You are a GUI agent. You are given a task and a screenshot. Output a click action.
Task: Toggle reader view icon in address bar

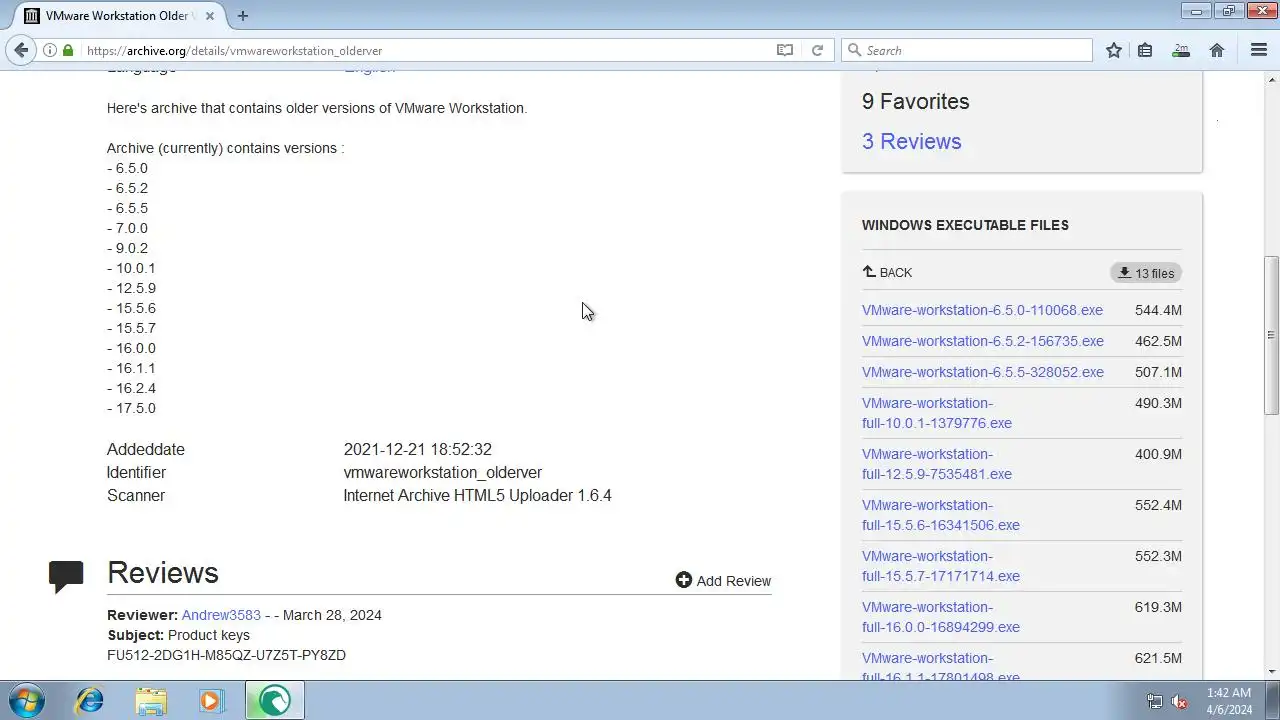coord(785,50)
